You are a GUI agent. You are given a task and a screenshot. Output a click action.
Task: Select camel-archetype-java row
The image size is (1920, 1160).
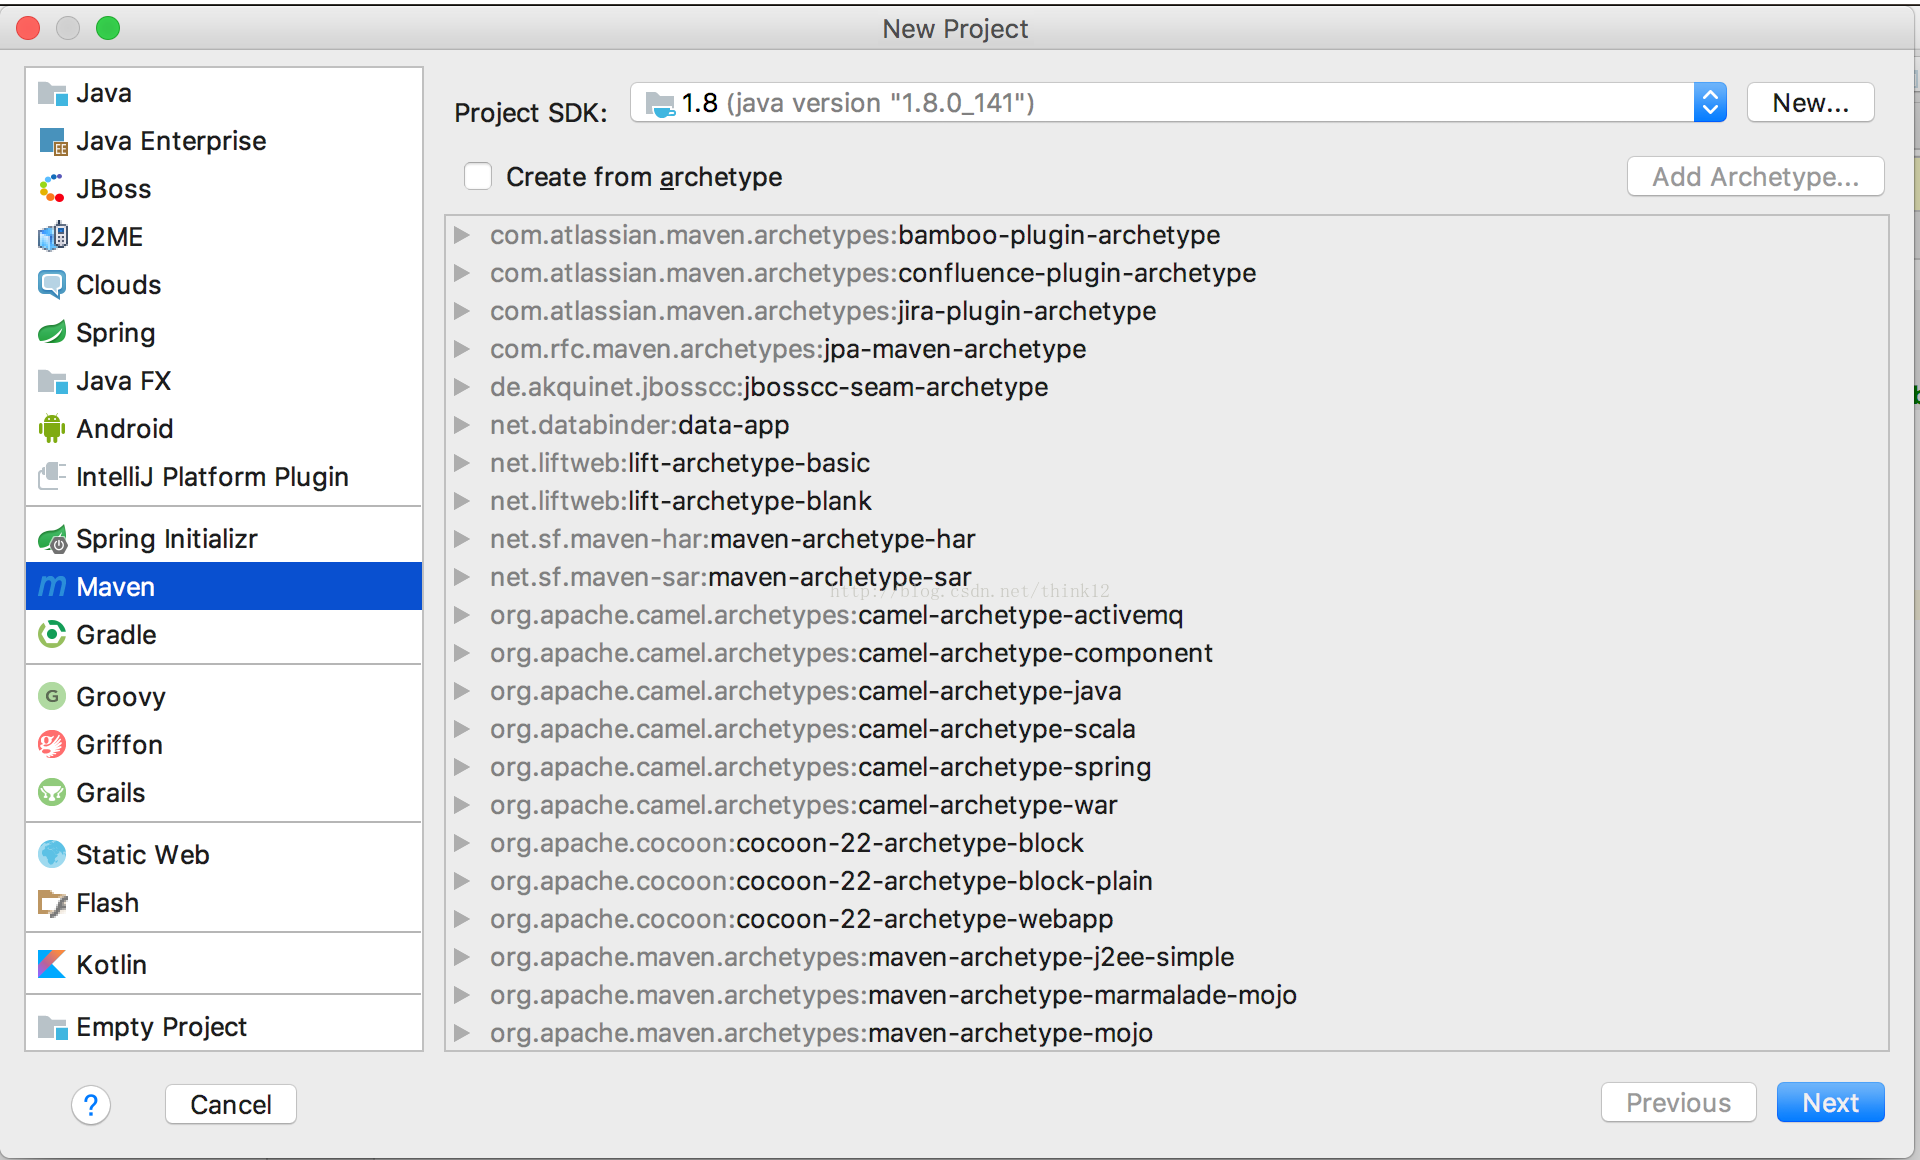1166,691
